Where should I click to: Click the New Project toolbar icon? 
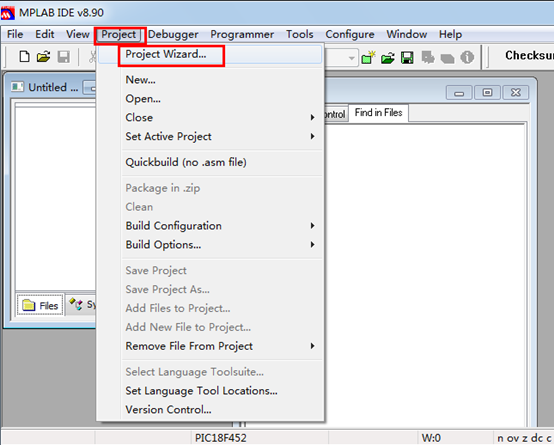point(368,57)
